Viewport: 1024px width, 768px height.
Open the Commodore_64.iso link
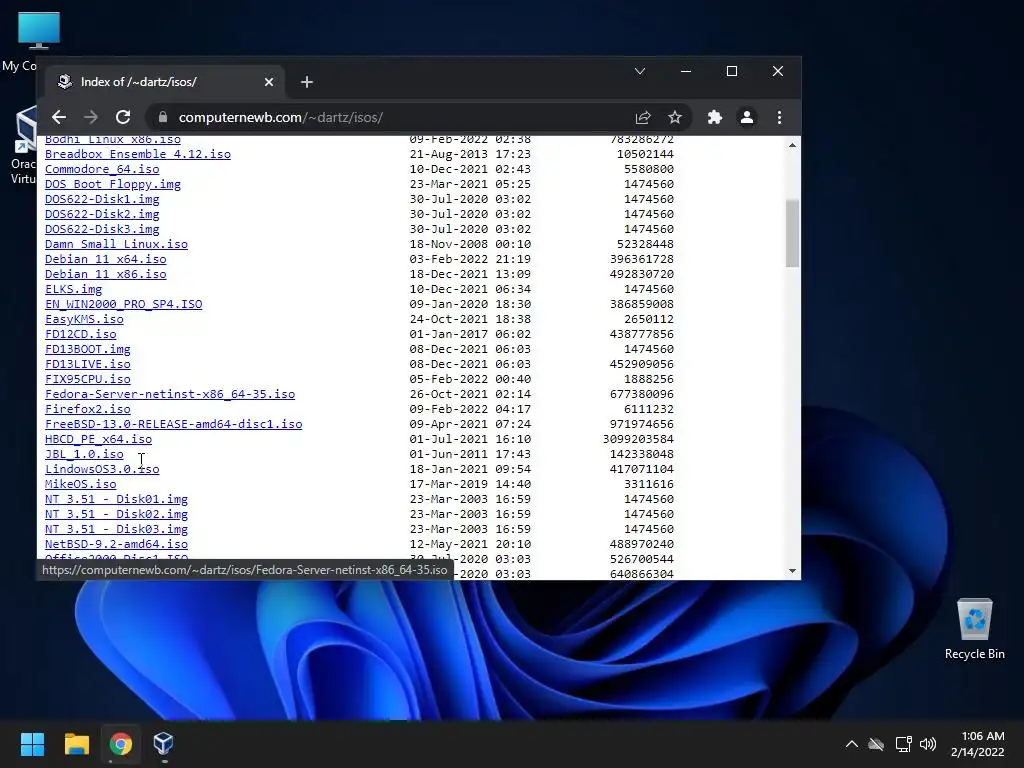[x=102, y=169]
